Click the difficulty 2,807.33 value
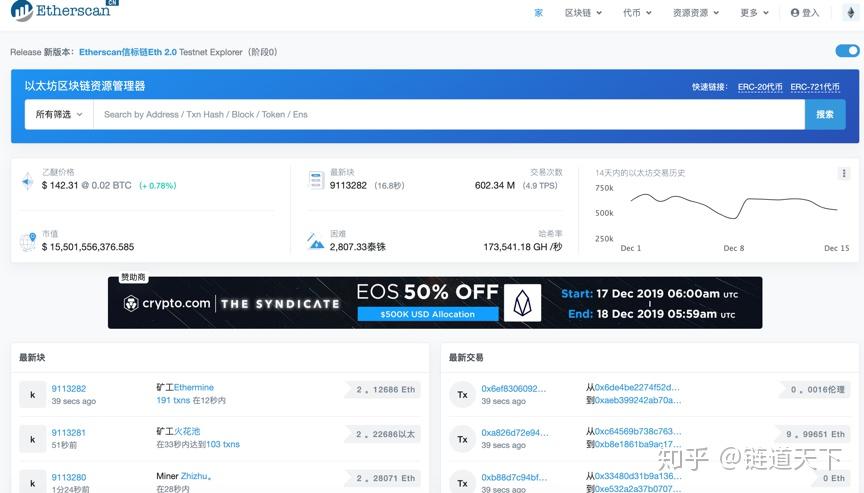Image resolution: width=864 pixels, height=493 pixels. tap(358, 247)
